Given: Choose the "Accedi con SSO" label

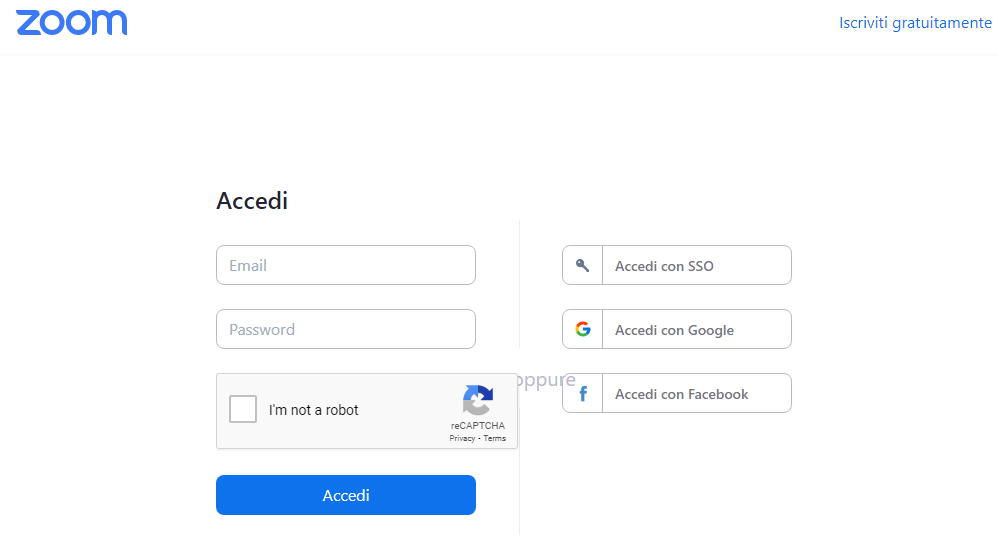Looking at the screenshot, I should [664, 266].
